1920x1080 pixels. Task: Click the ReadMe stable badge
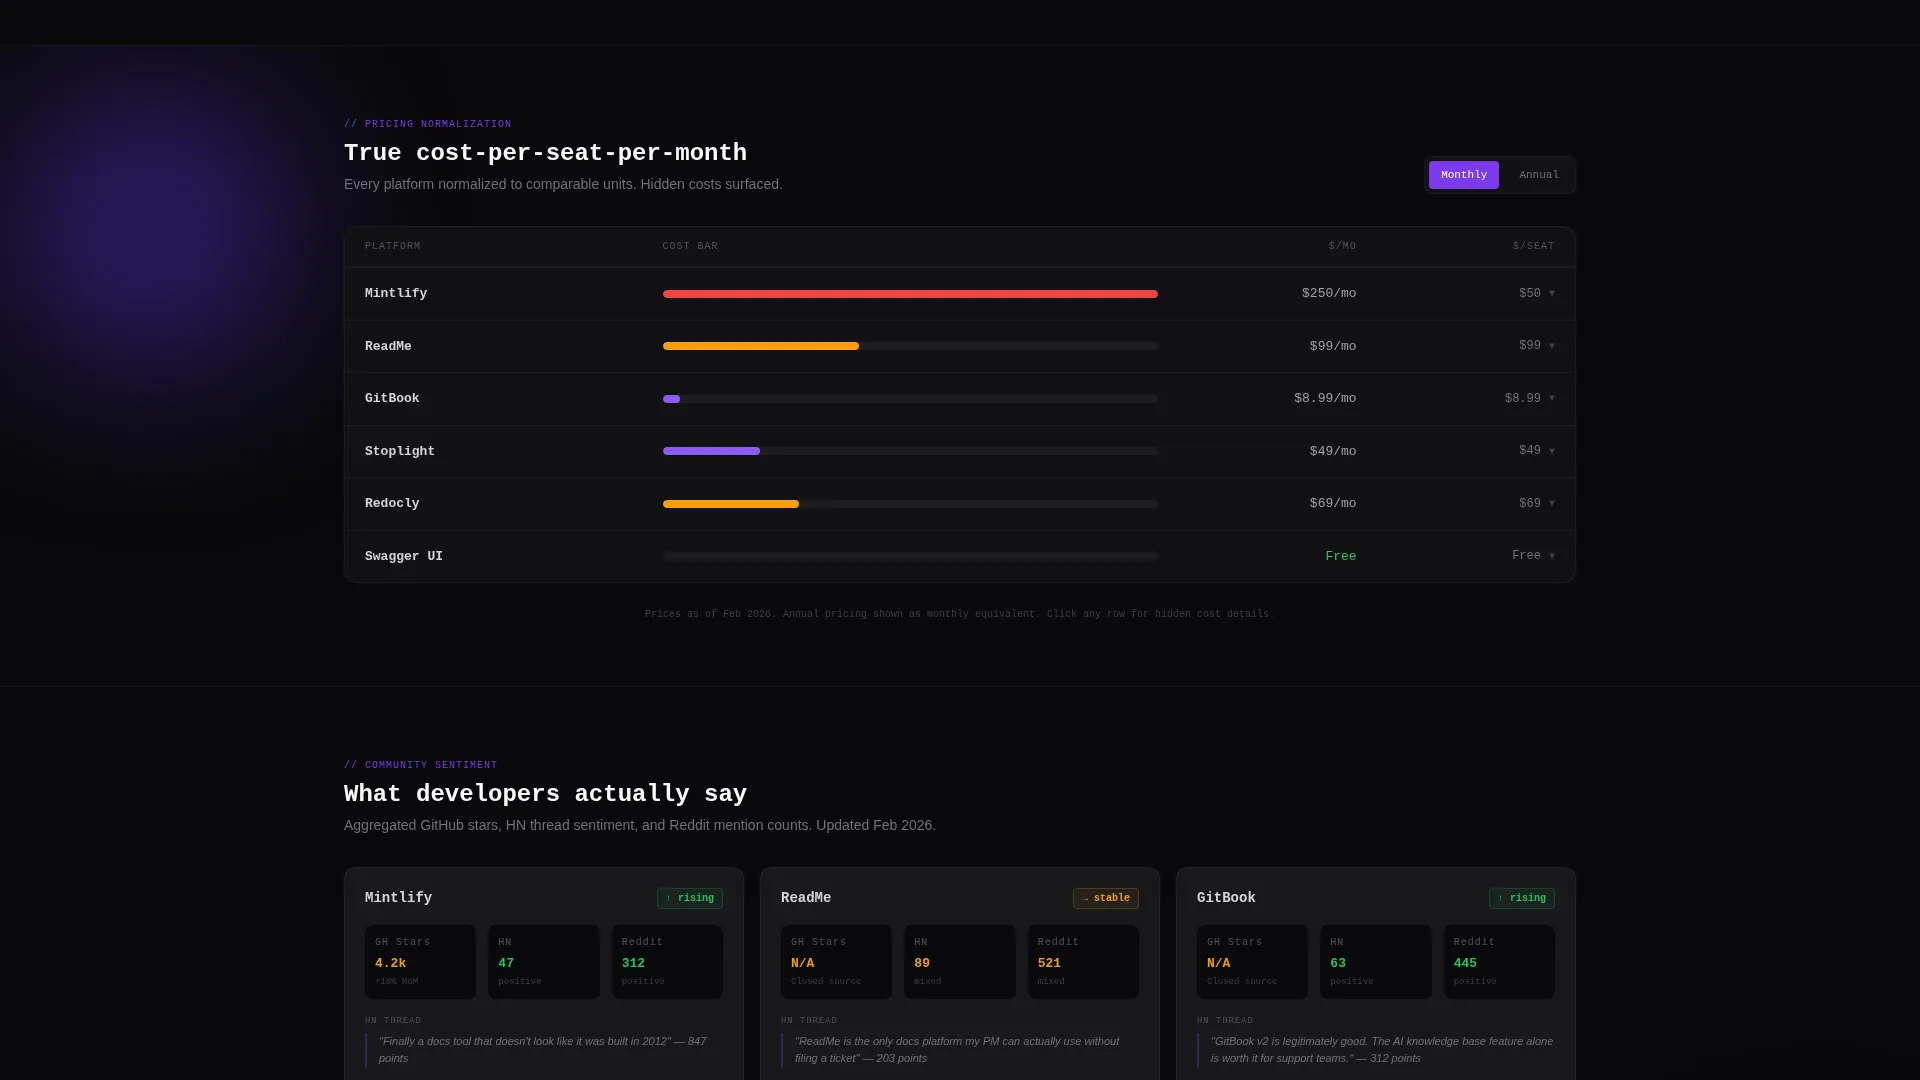[1106, 898]
